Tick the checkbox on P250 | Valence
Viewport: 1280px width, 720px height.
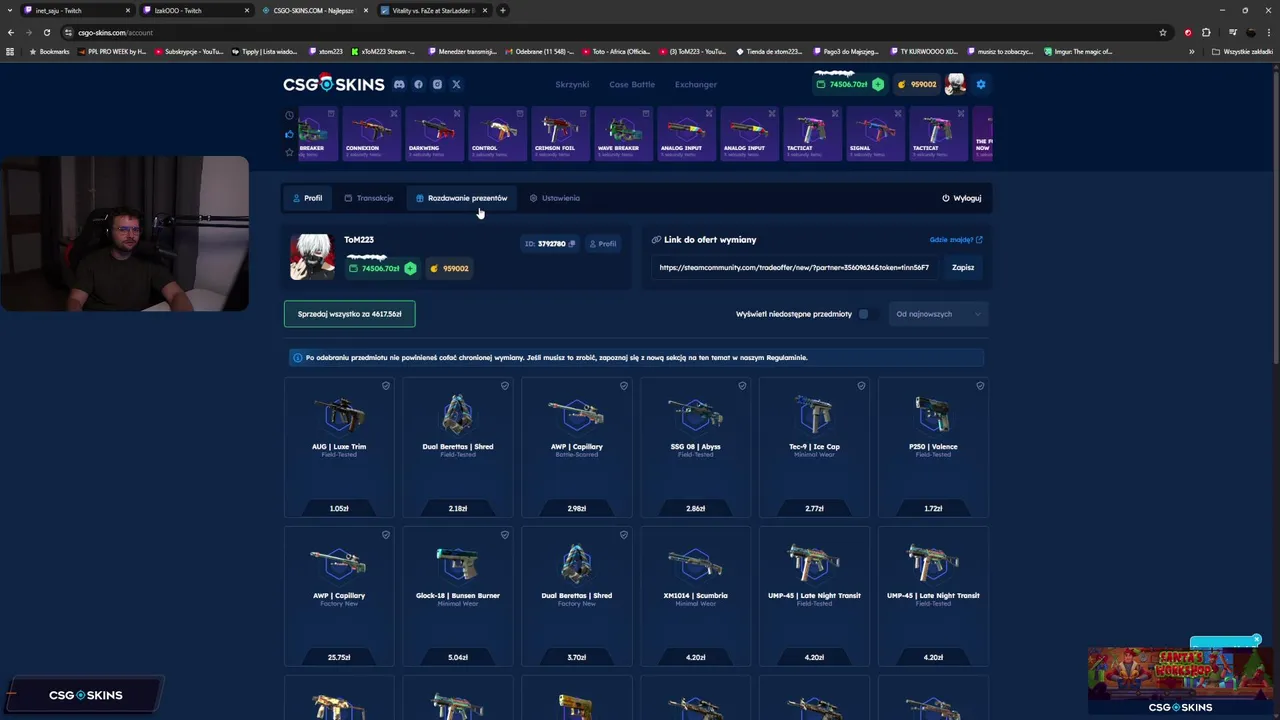point(980,386)
